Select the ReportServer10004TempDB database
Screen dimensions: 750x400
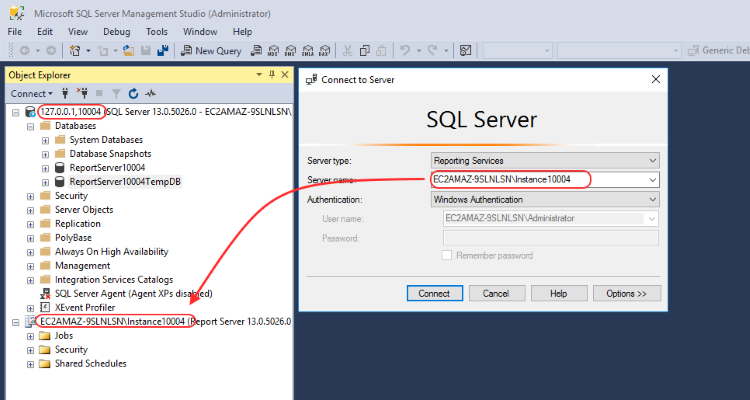[x=125, y=182]
